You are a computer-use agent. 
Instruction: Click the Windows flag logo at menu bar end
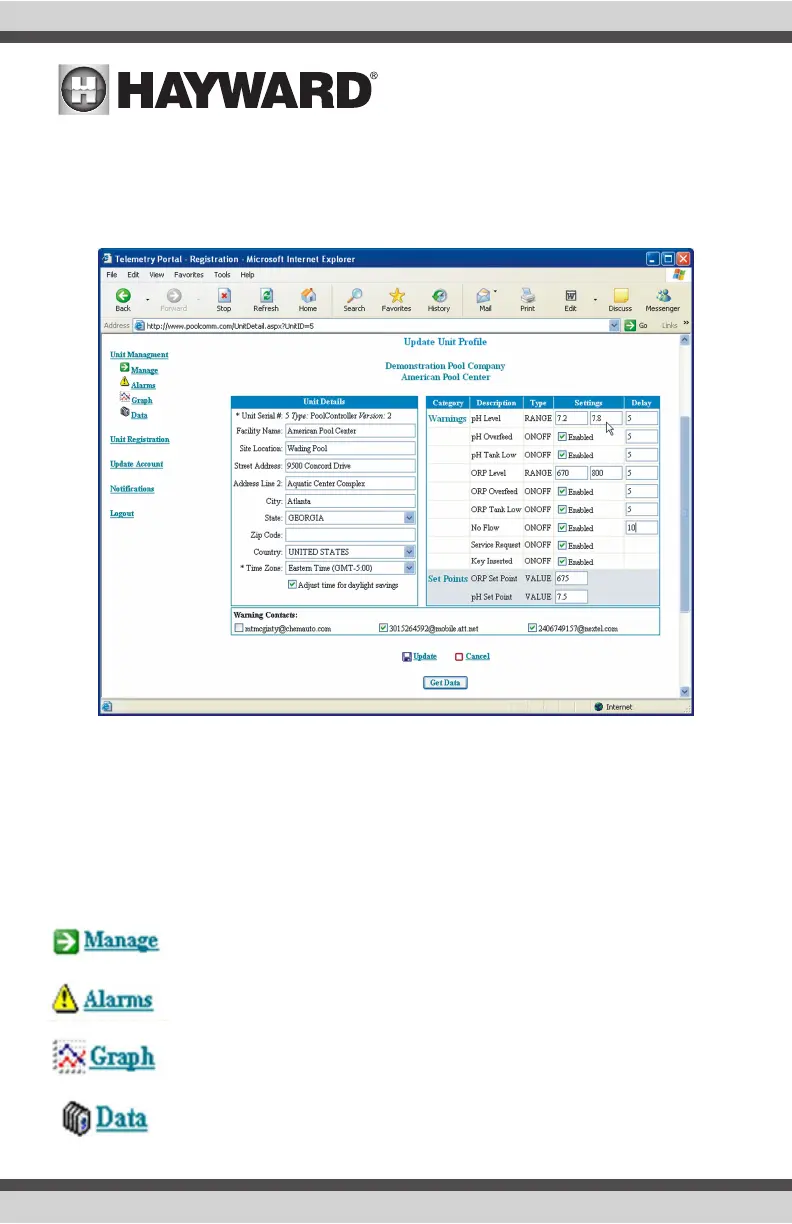click(679, 274)
